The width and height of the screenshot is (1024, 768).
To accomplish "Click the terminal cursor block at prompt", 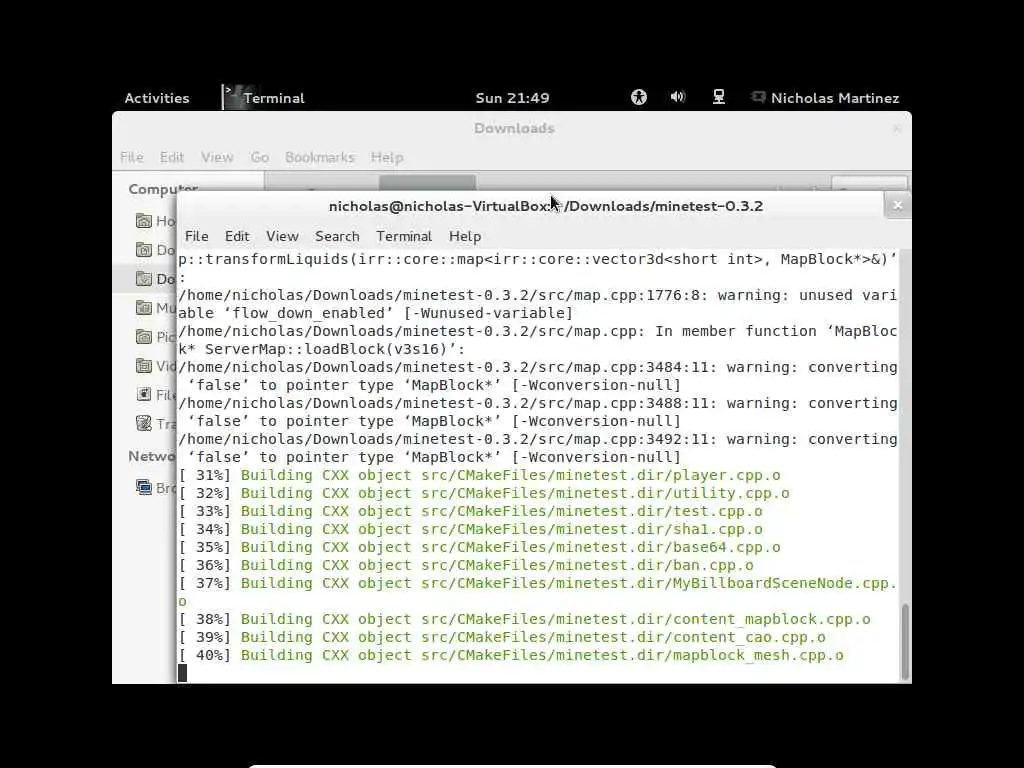I will [x=182, y=673].
